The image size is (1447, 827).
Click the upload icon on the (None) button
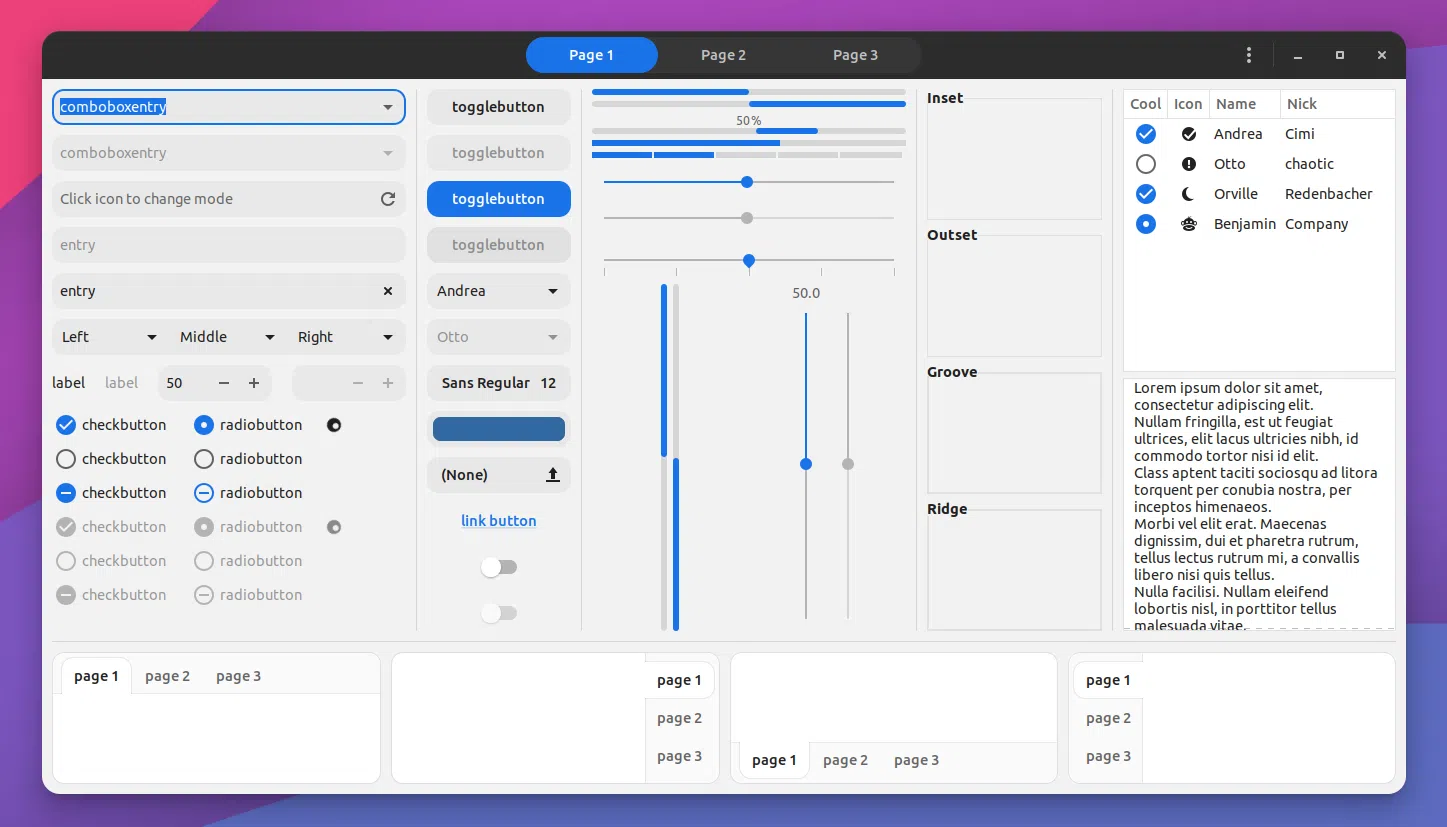(552, 475)
